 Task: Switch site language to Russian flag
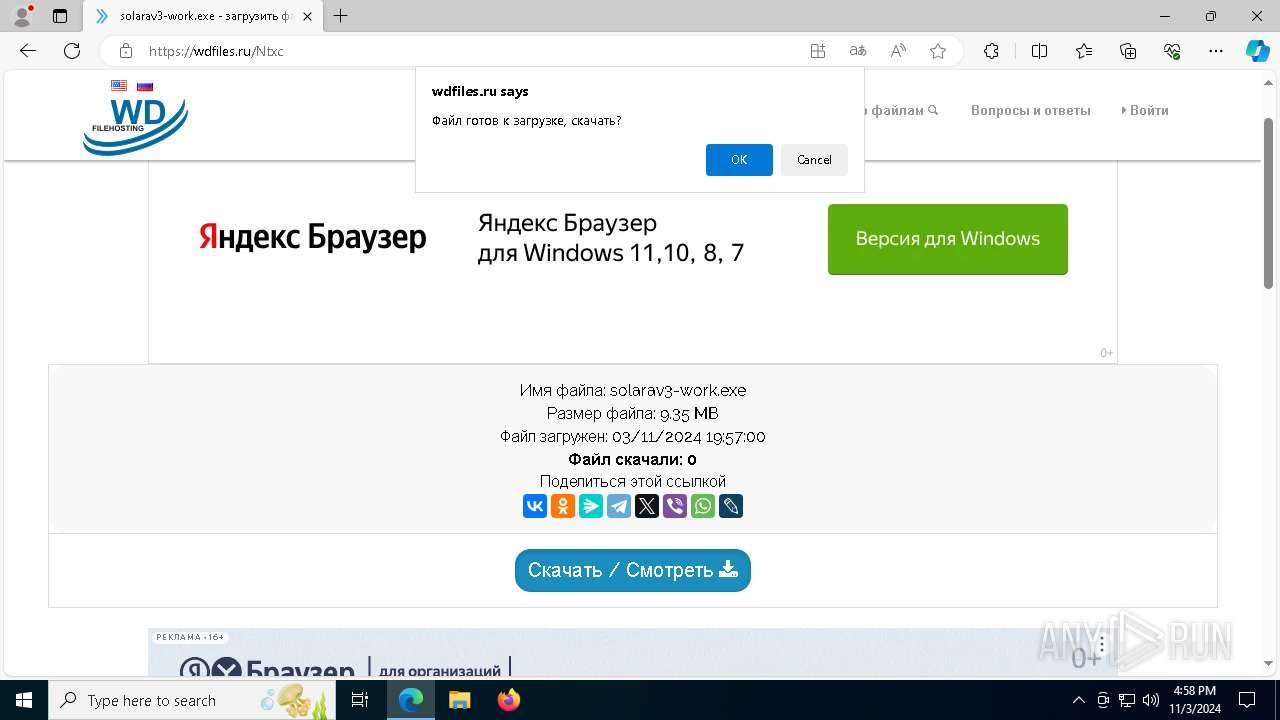click(x=145, y=86)
